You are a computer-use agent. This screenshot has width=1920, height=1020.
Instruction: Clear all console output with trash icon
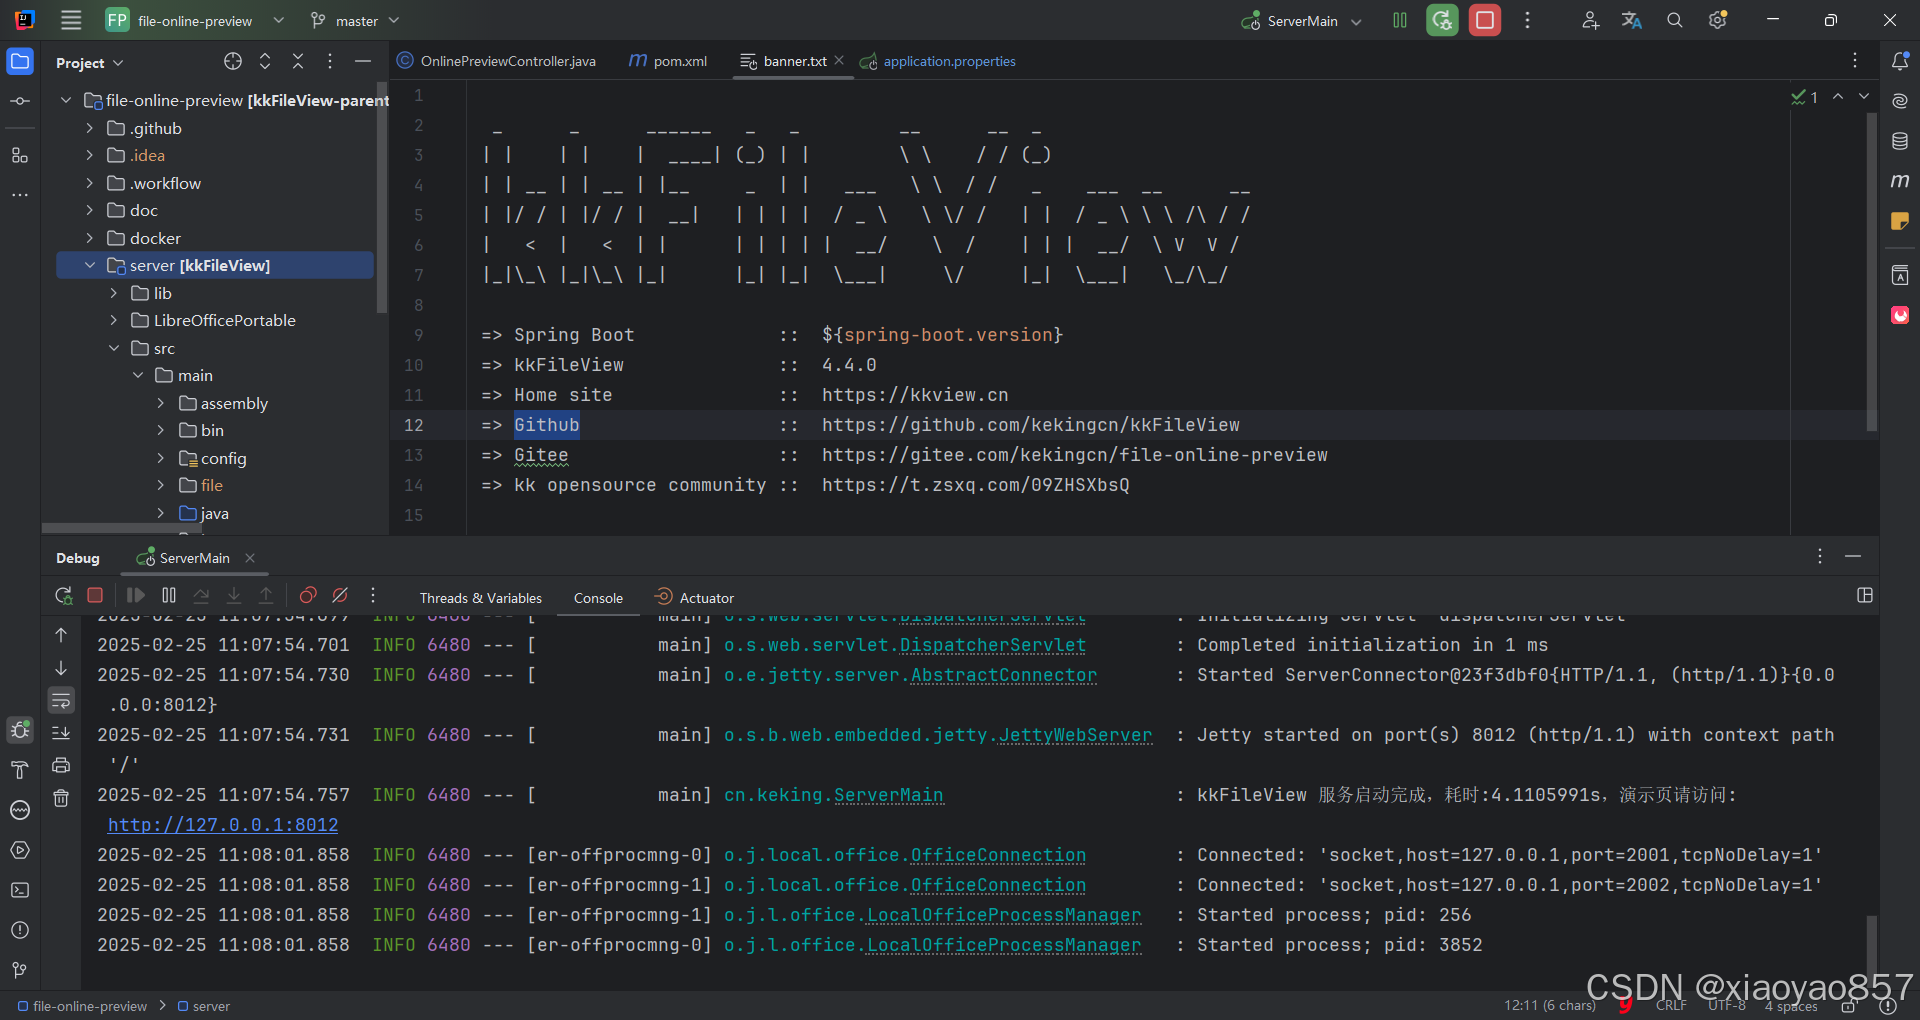point(61,798)
